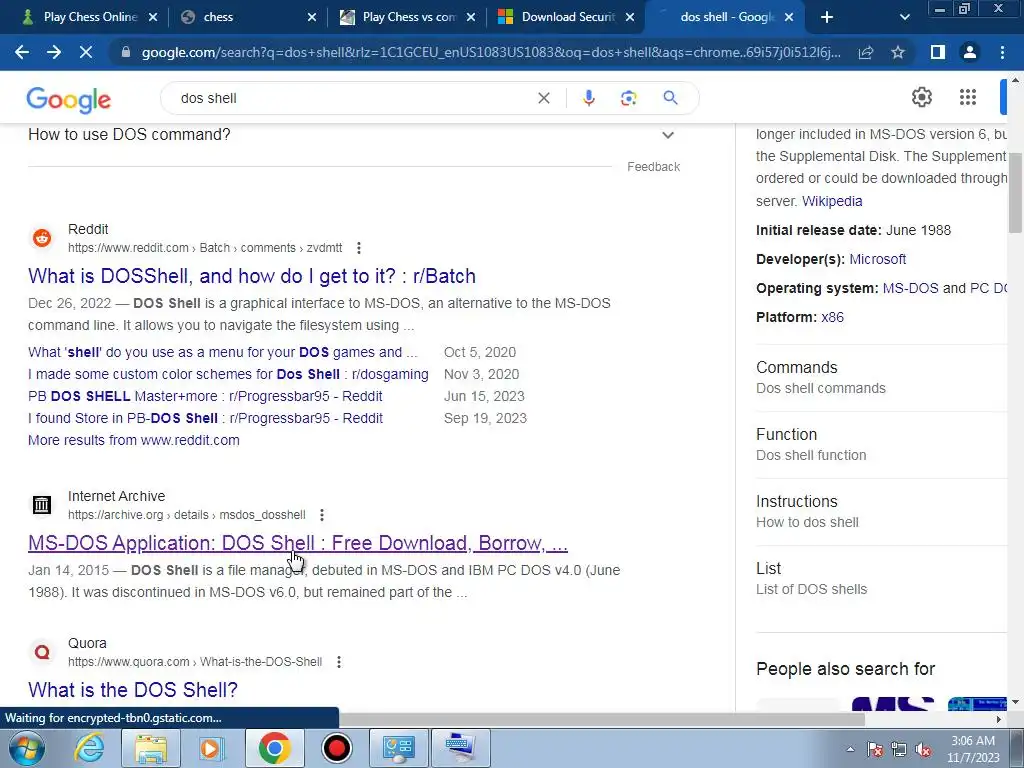1024x768 pixels.
Task: Open the red record app in taskbar
Action: pyautogui.click(x=337, y=748)
